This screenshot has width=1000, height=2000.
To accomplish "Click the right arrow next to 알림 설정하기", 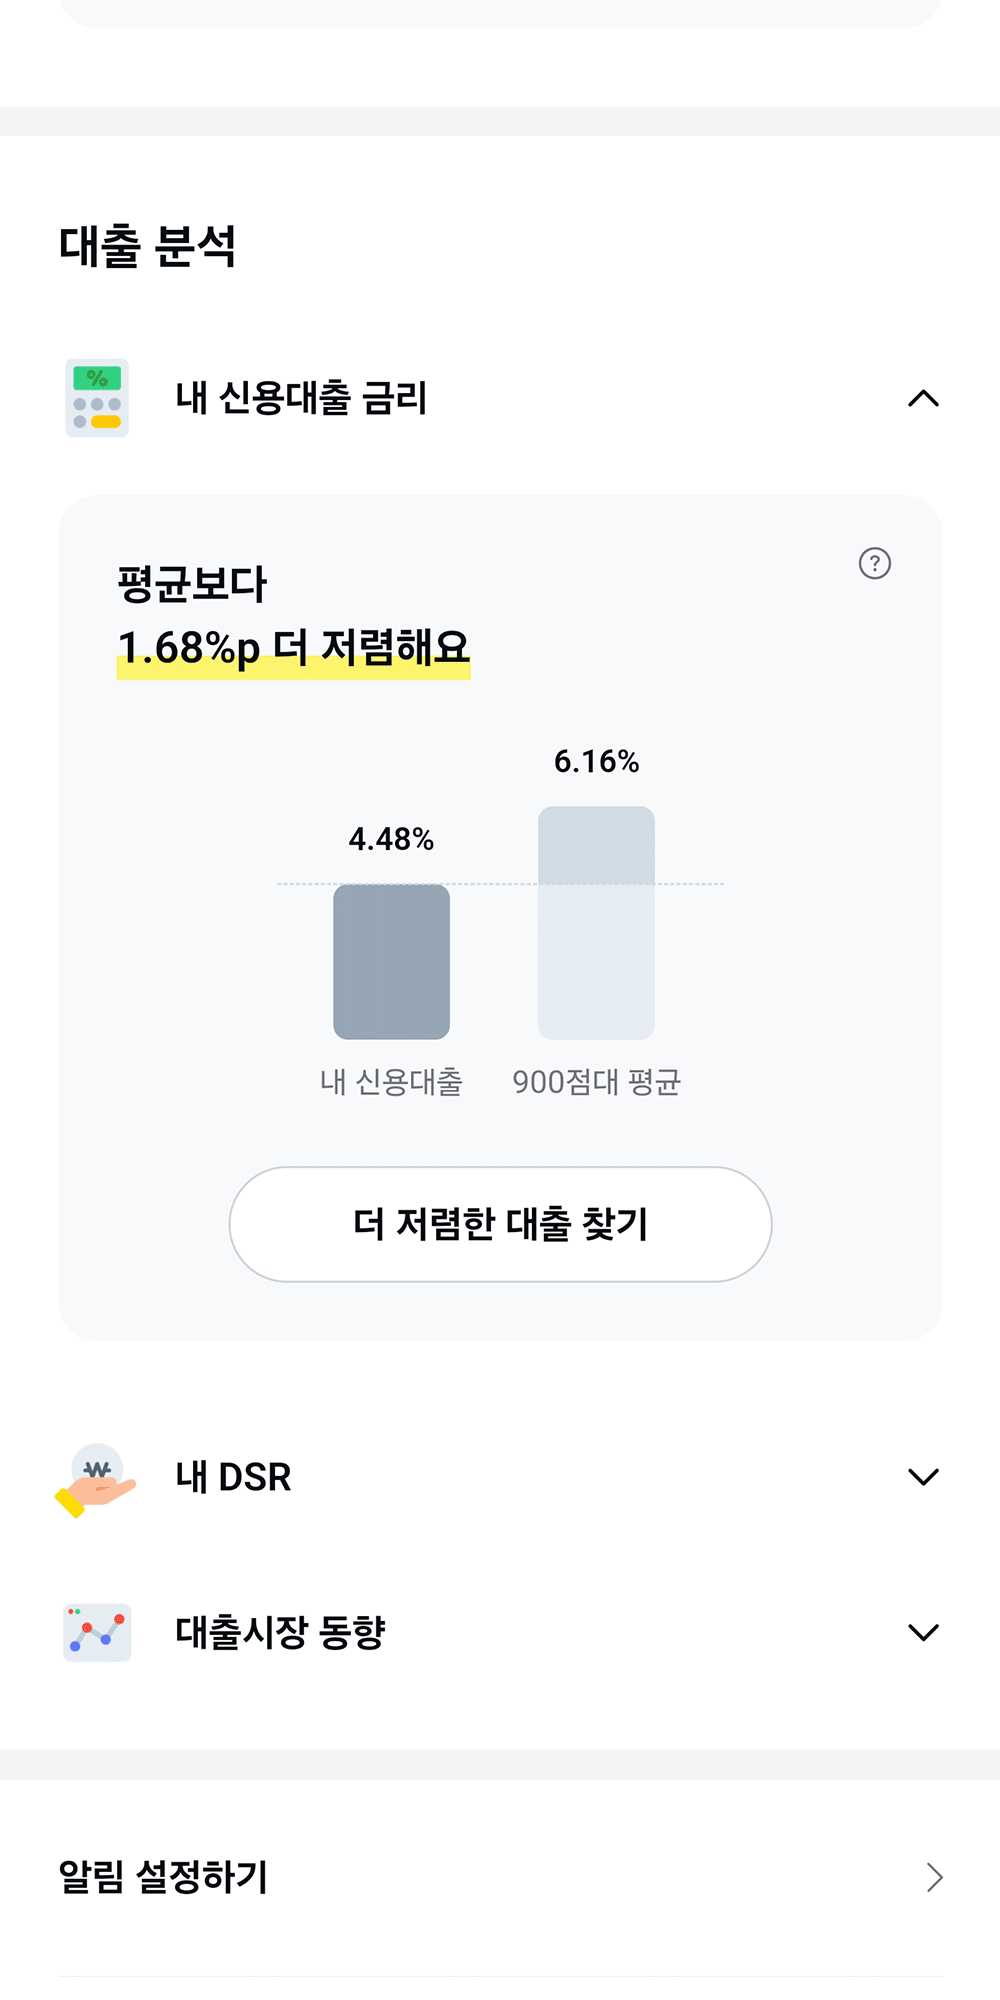I will click(x=934, y=1878).
